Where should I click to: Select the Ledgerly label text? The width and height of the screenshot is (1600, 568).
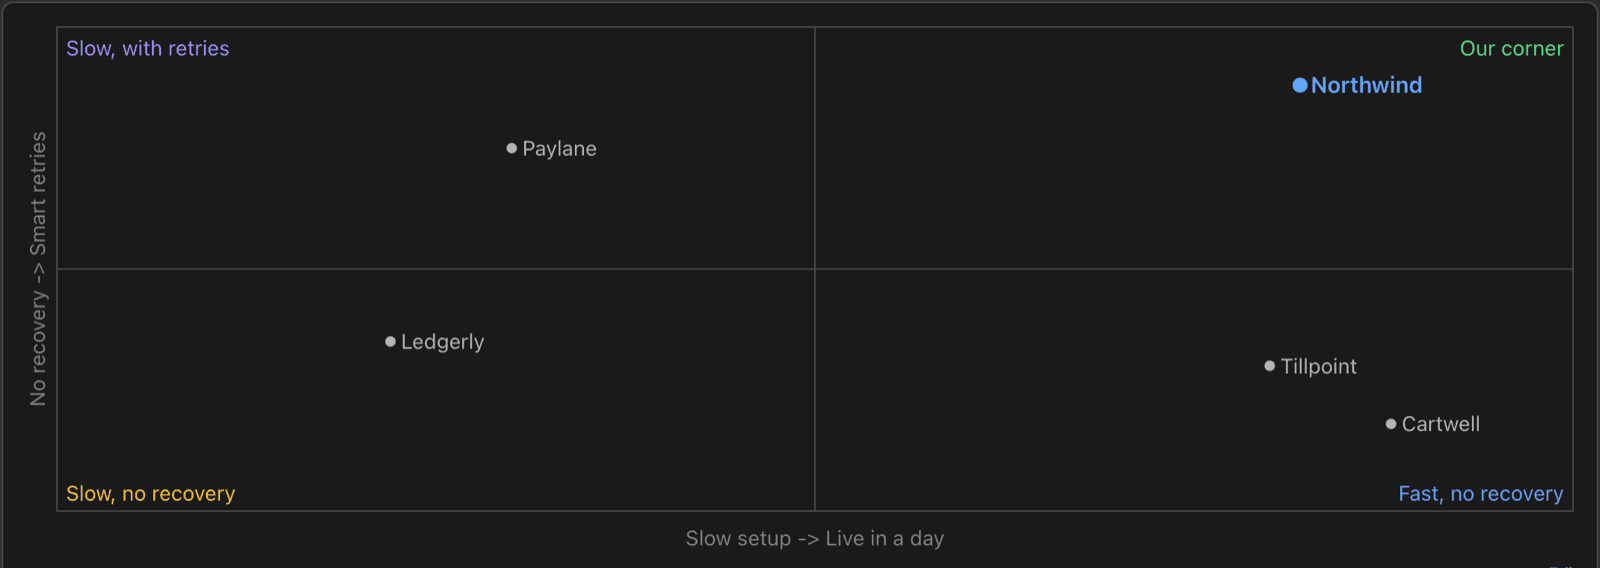click(442, 342)
